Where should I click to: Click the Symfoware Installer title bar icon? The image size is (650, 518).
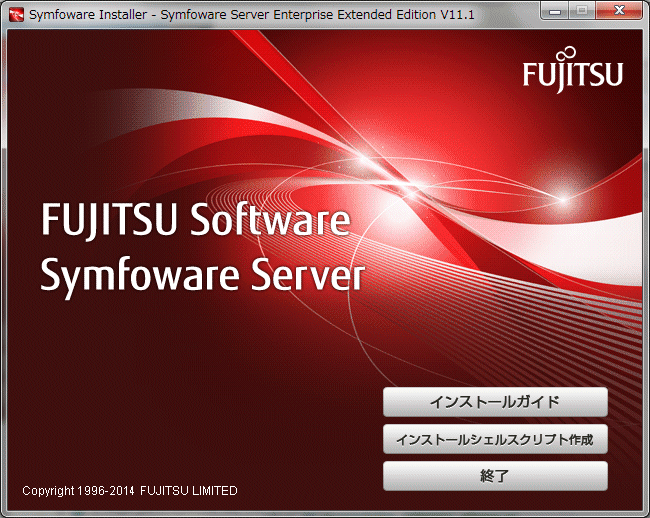click(16, 15)
